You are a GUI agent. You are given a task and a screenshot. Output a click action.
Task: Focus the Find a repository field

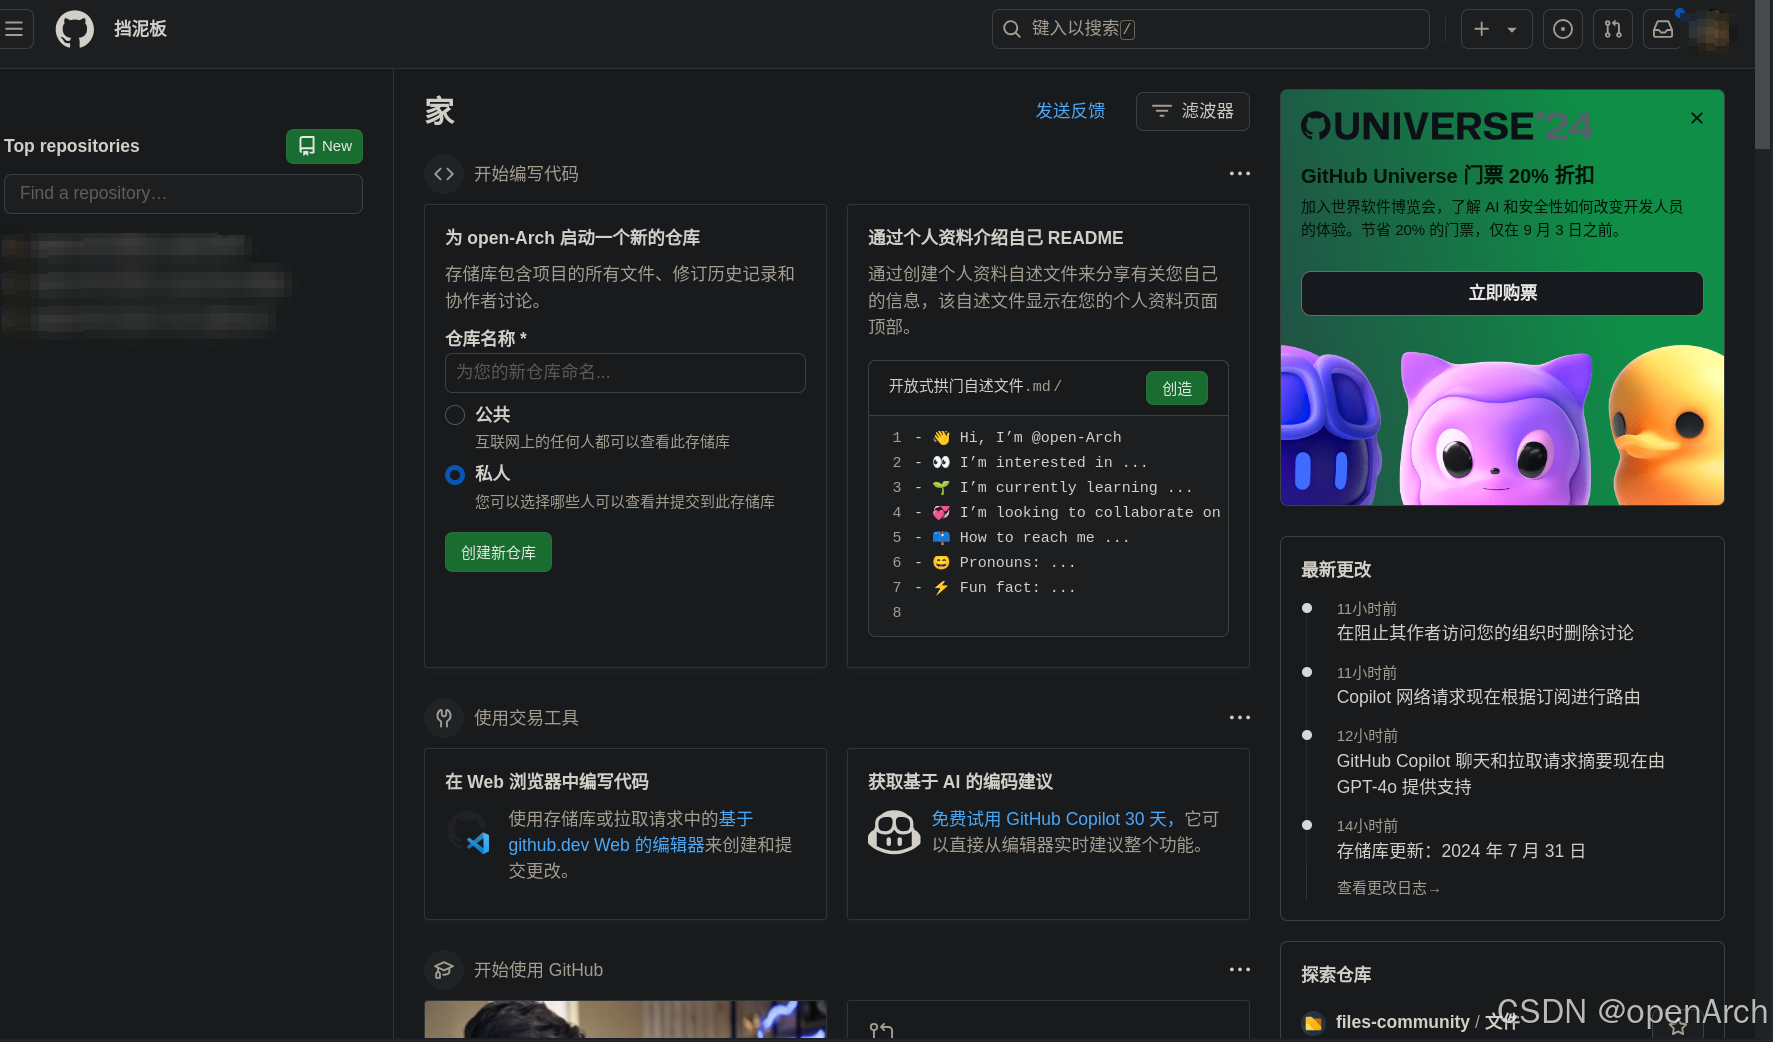coord(183,193)
